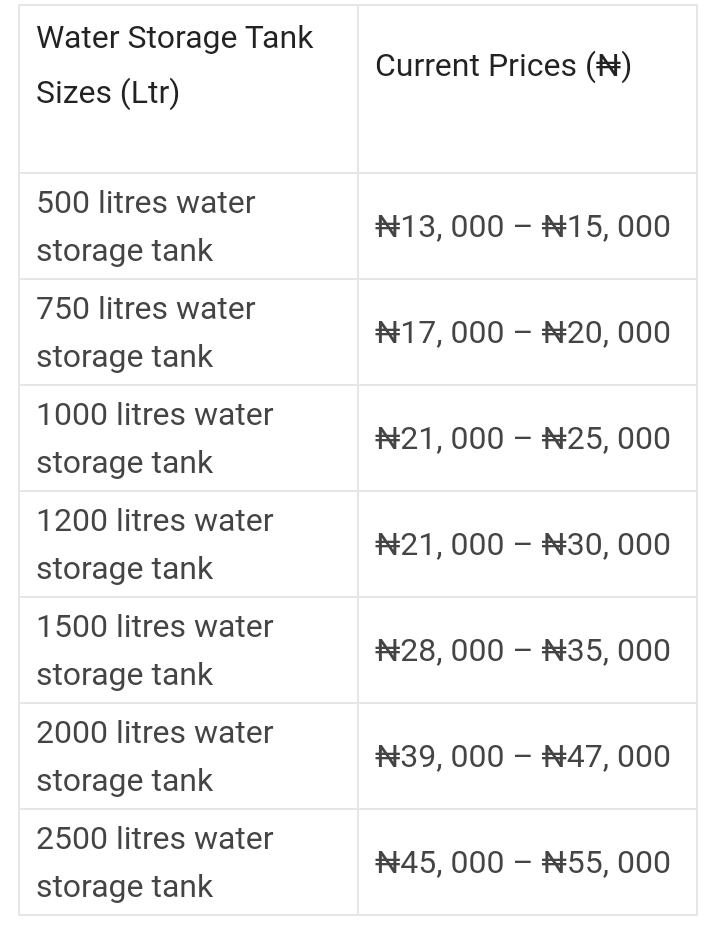Click the "₦47, 000" price text

(x=606, y=757)
